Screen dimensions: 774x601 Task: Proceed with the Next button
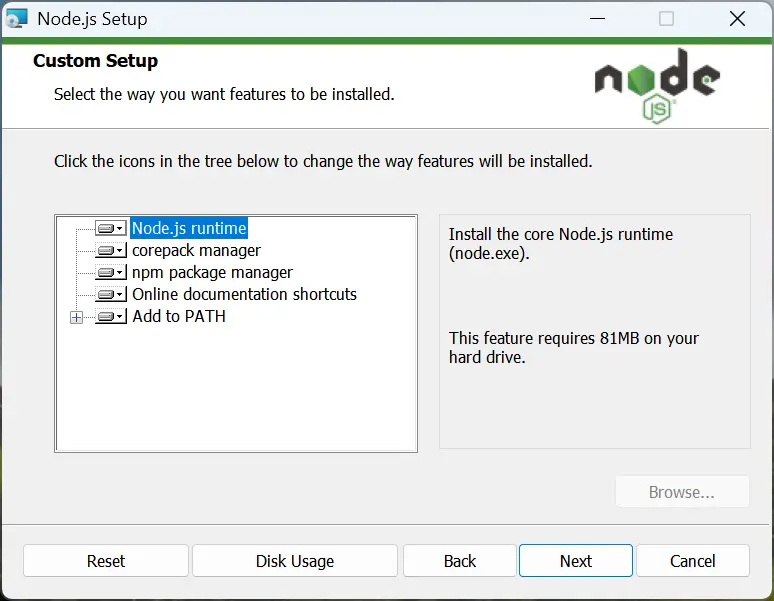[576, 561]
